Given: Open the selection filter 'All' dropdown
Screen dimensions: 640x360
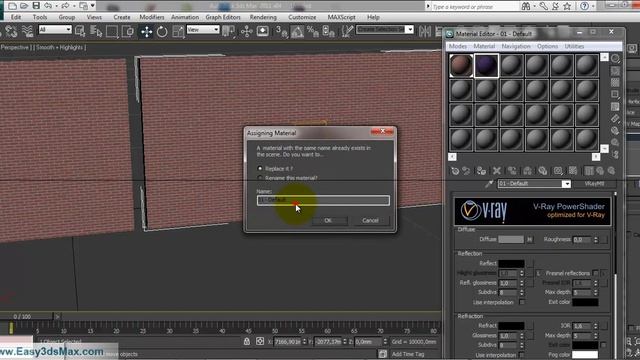Looking at the screenshot, I should [55, 30].
